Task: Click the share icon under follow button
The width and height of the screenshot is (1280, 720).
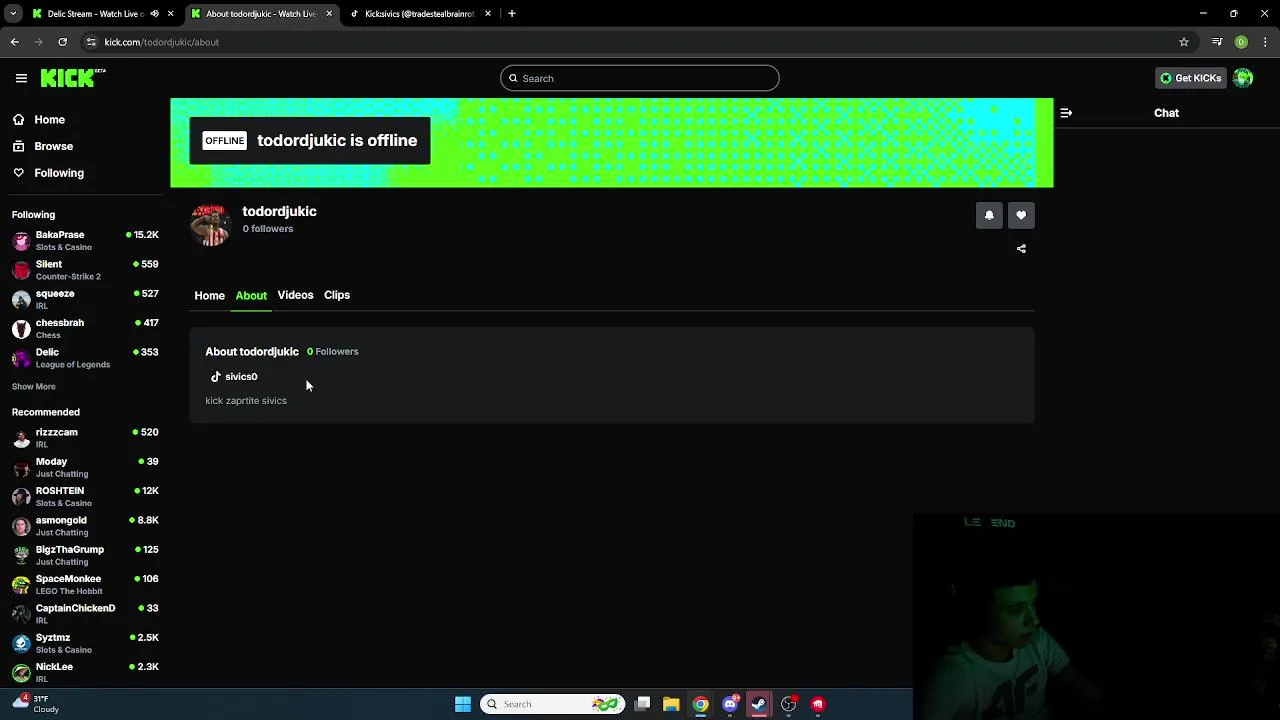Action: click(1021, 249)
